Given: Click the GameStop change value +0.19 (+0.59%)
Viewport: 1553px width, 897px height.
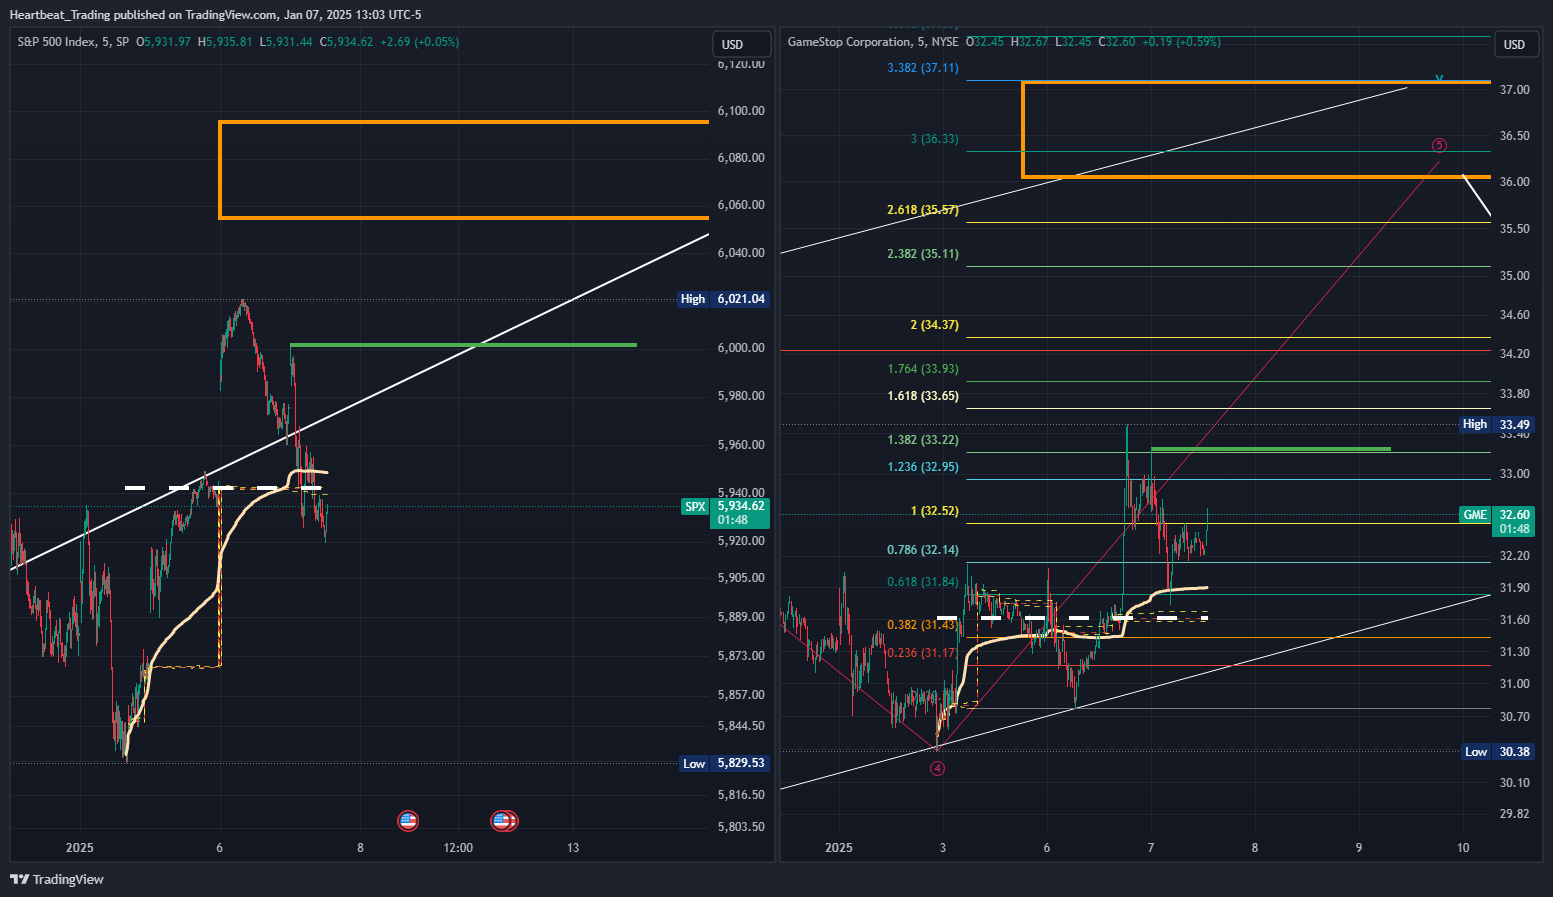Looking at the screenshot, I should pos(1181,42).
